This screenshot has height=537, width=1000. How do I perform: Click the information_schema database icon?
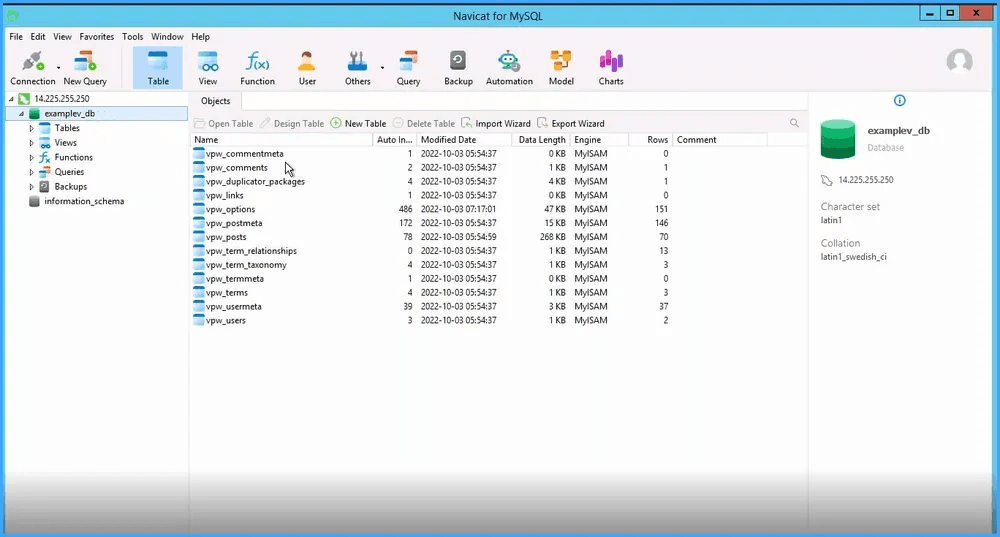(x=34, y=201)
